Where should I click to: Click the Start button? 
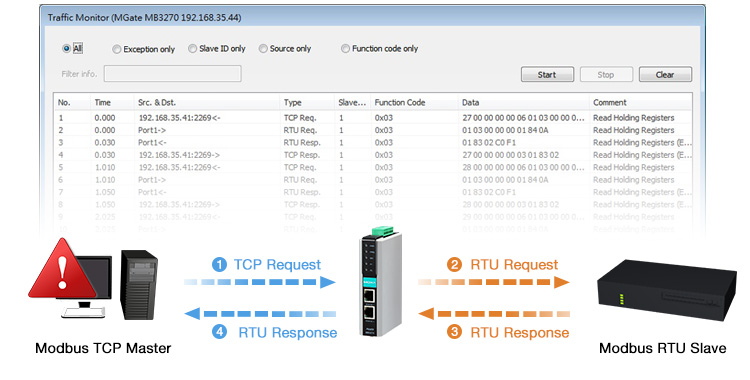coord(547,75)
